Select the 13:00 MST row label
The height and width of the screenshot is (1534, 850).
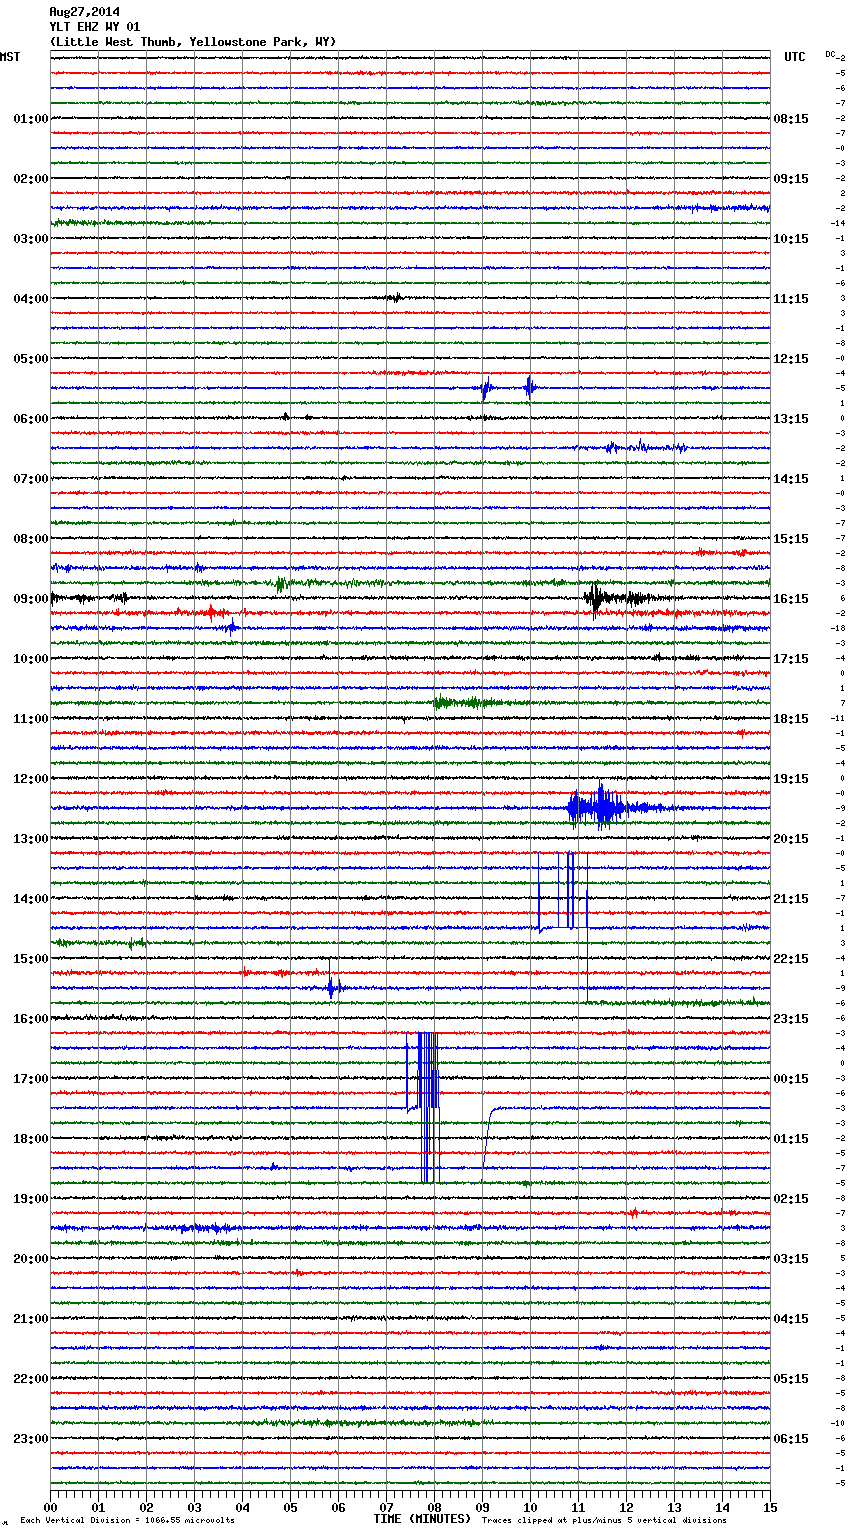[x=30, y=839]
